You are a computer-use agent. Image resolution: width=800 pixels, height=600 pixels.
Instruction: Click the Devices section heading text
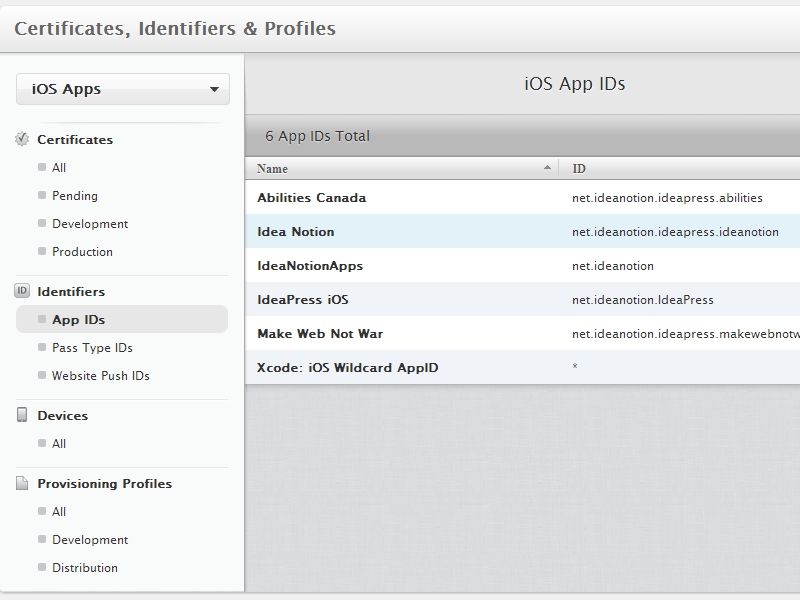tap(63, 415)
